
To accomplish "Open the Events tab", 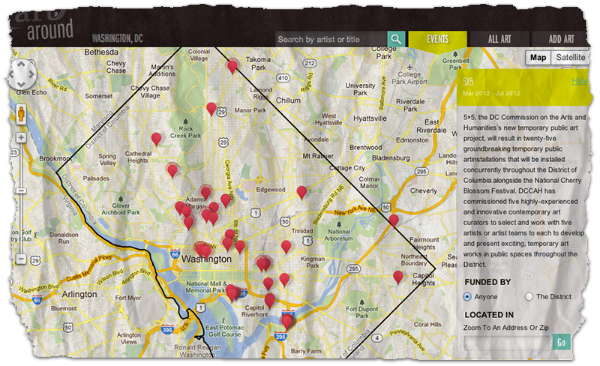I will [437, 39].
